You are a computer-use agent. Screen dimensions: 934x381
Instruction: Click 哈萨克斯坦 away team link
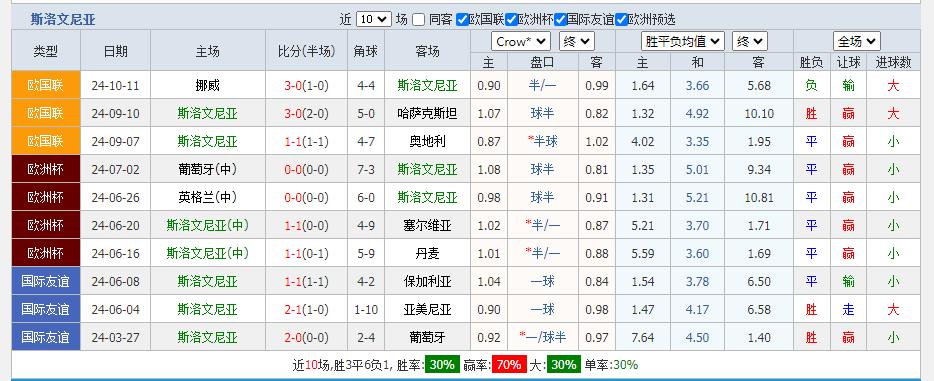click(x=427, y=113)
